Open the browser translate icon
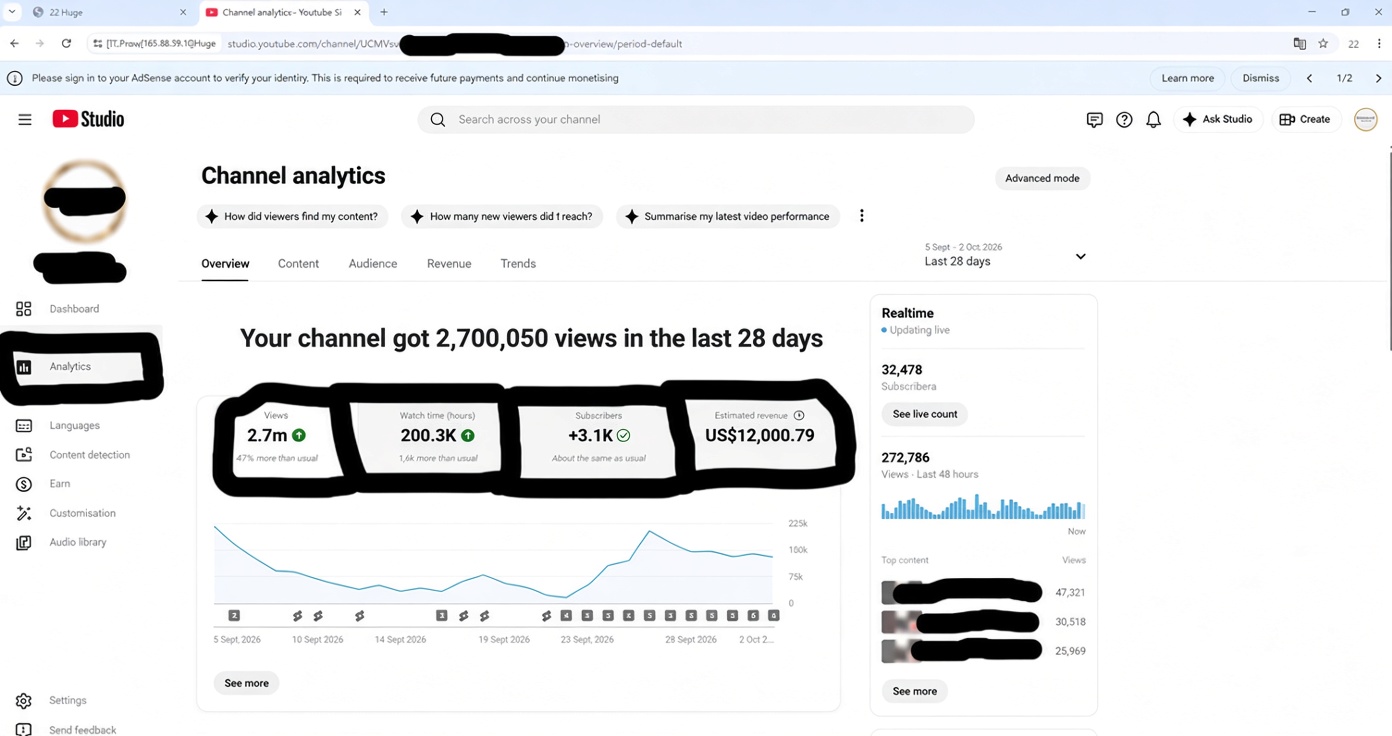1392x736 pixels. coord(1299,43)
